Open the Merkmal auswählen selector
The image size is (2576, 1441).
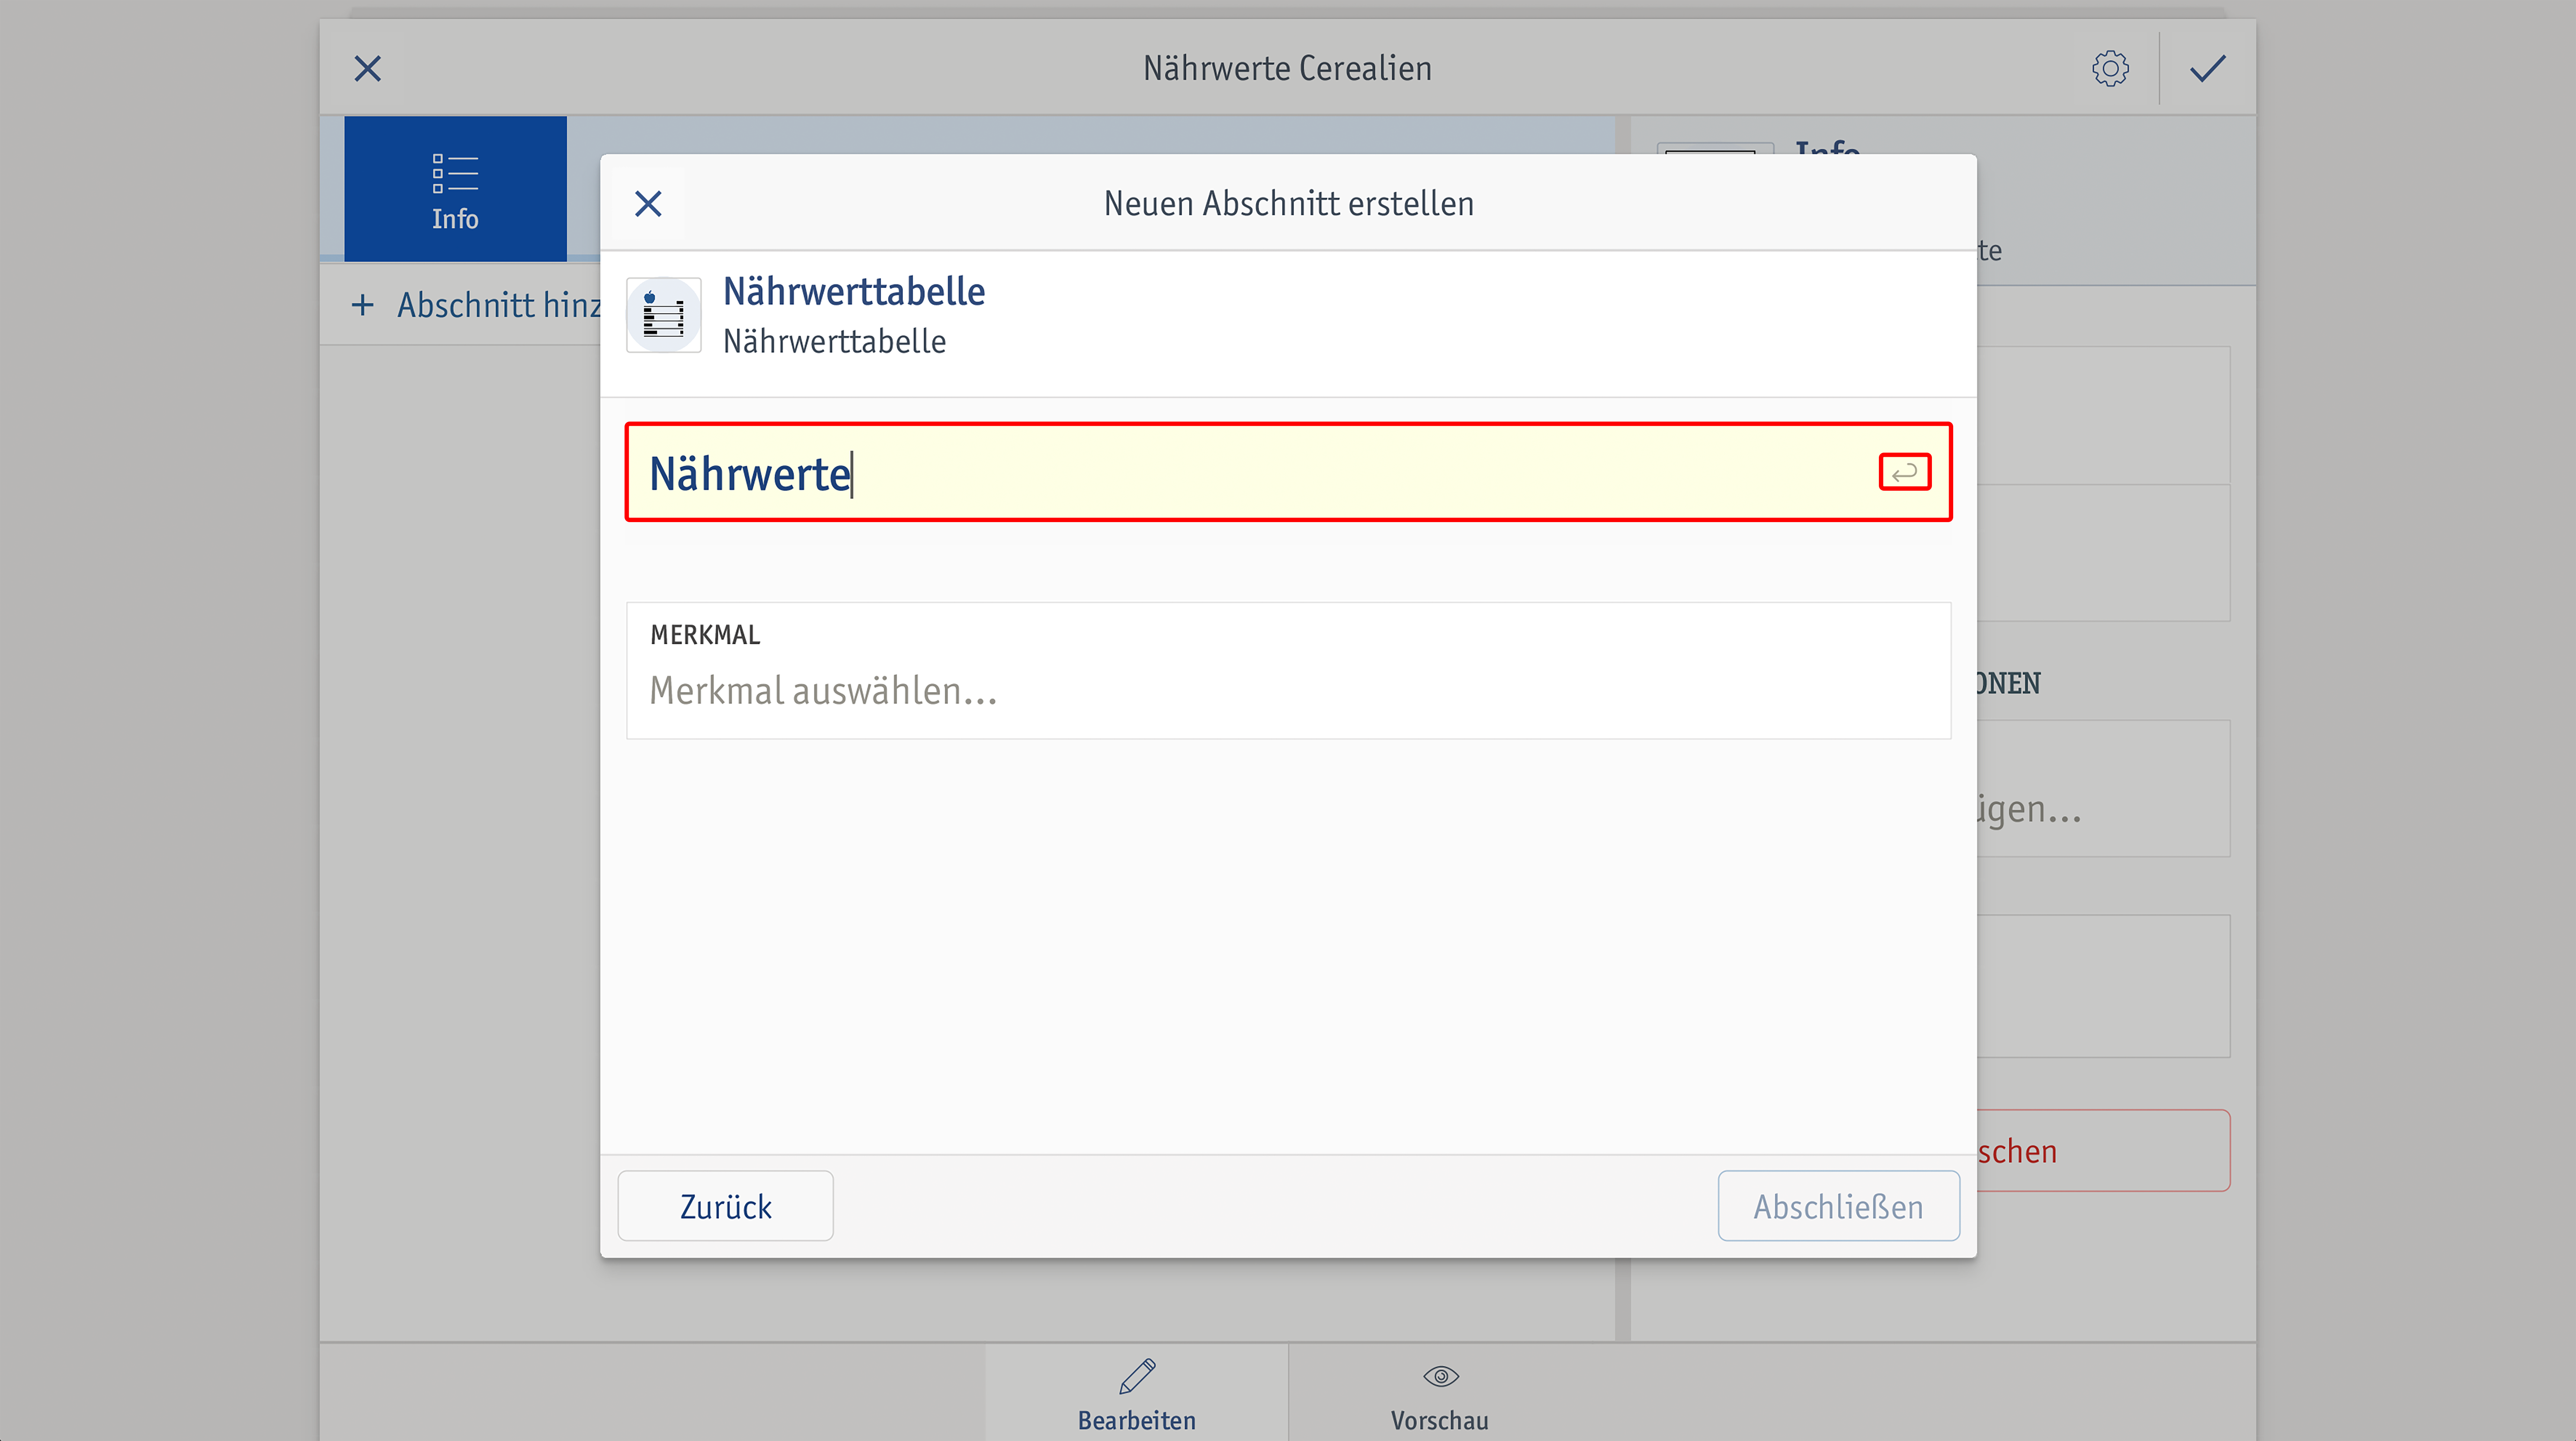(x=1288, y=670)
